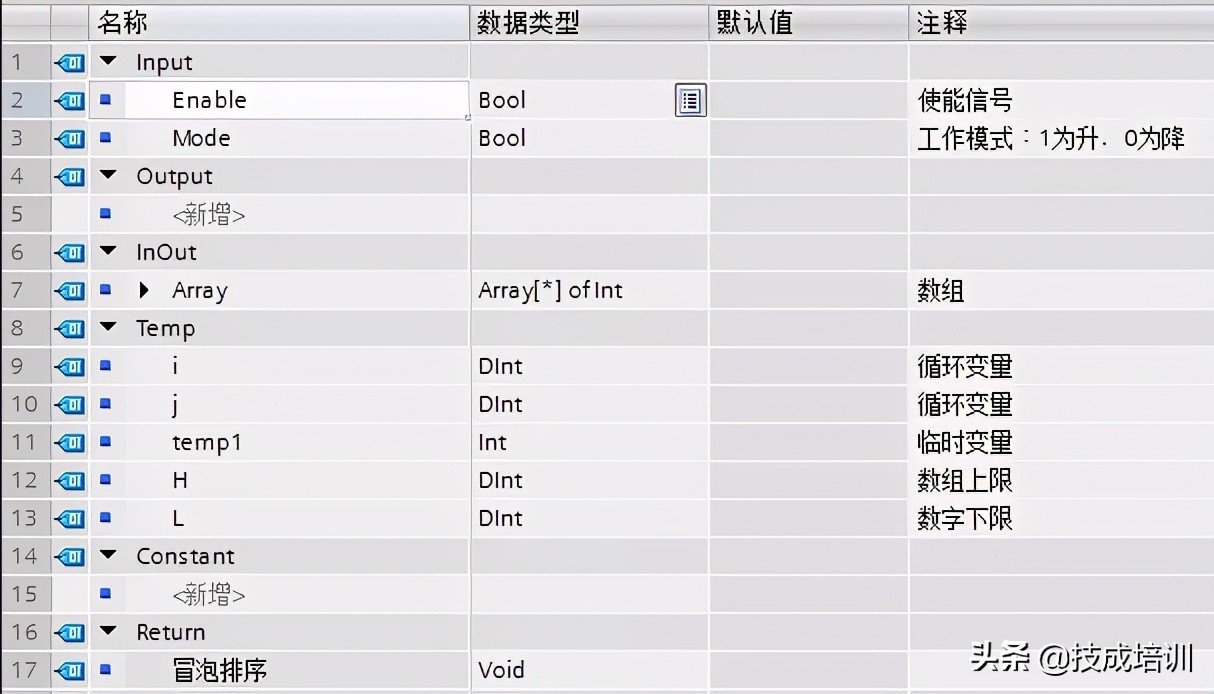
Task: Click the variable icon on the H row
Action: pos(68,480)
